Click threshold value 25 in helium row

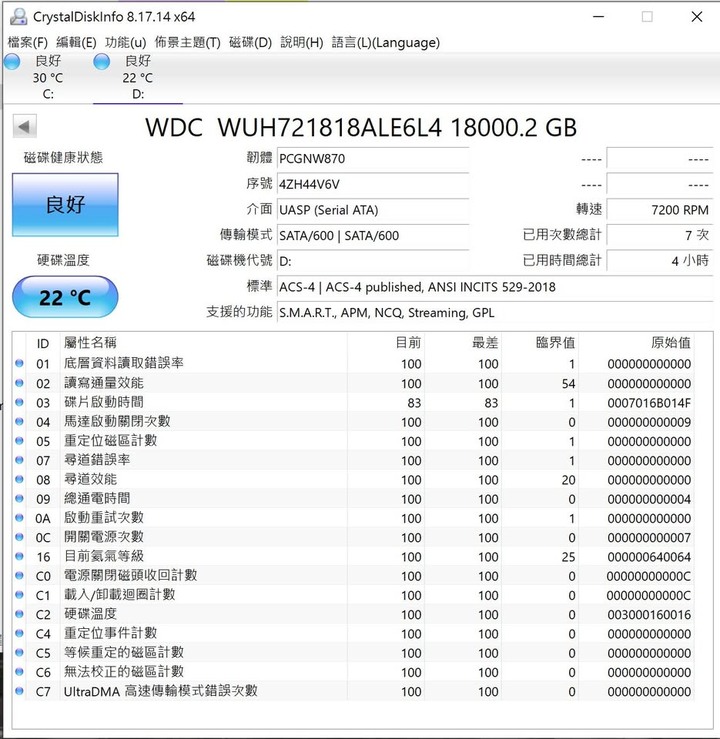click(x=568, y=557)
